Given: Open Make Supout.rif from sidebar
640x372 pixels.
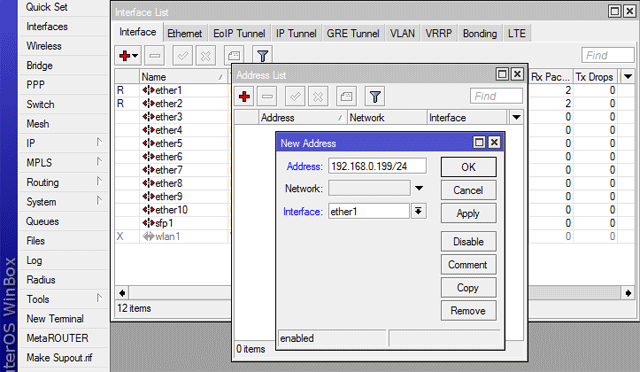Looking at the screenshot, I should [59, 358].
